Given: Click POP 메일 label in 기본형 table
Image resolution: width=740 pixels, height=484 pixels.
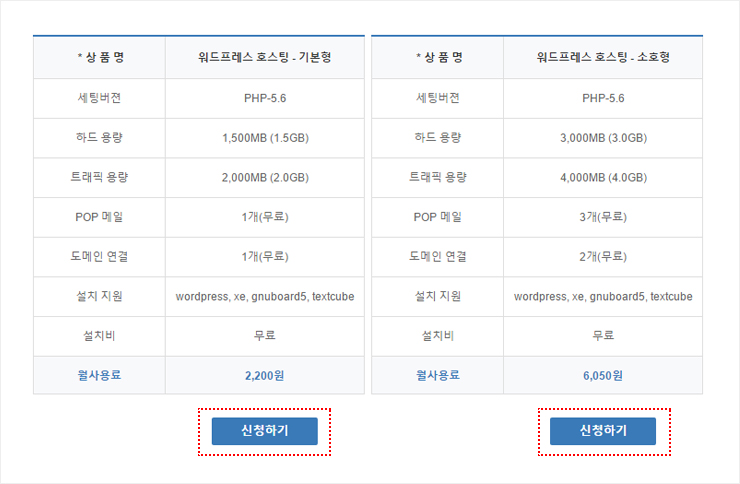Looking at the screenshot, I should (100, 217).
